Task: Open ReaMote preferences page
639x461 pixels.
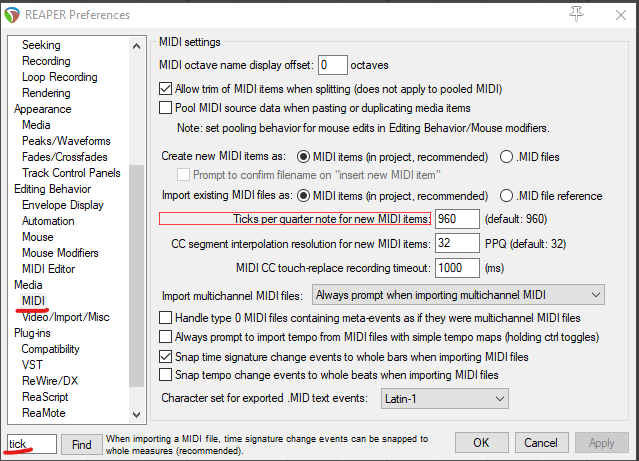Action: coord(44,412)
